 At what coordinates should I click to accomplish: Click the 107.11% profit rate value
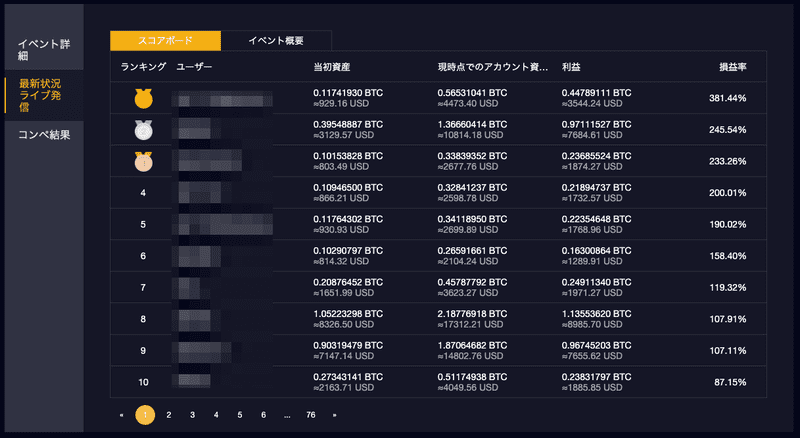click(x=728, y=351)
